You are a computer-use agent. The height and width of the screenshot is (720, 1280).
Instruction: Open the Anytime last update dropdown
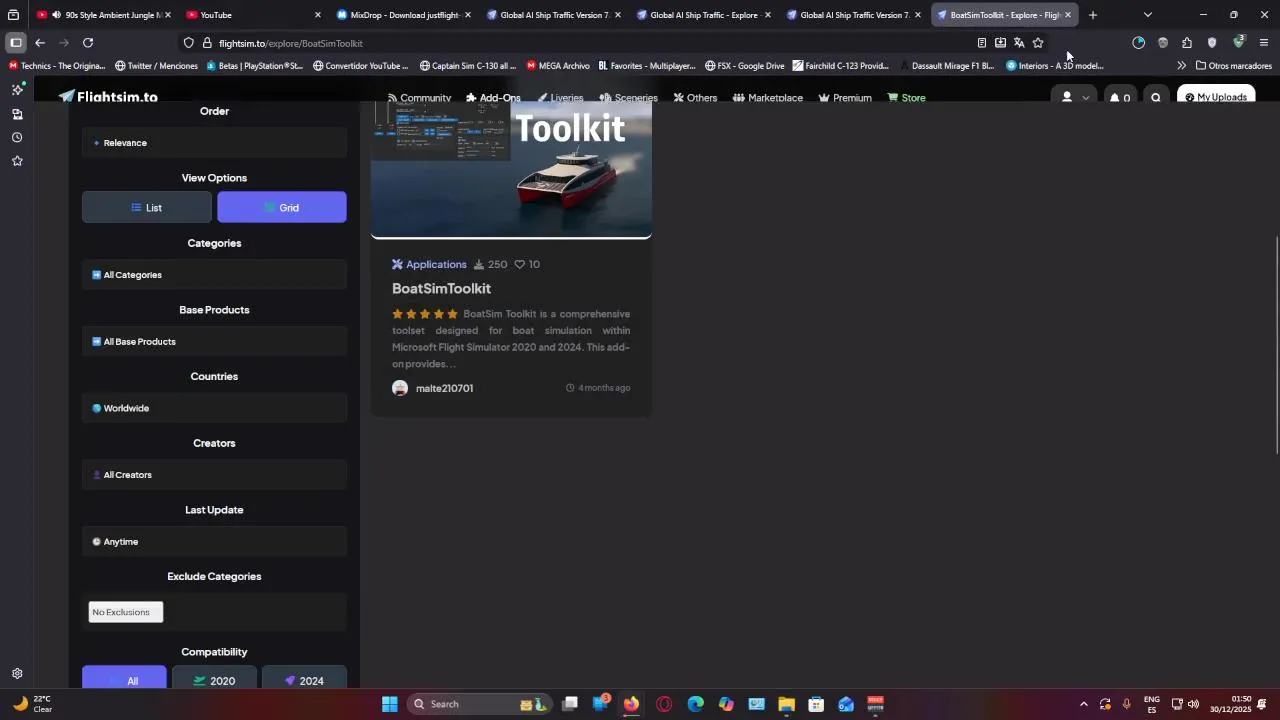pyautogui.click(x=214, y=542)
